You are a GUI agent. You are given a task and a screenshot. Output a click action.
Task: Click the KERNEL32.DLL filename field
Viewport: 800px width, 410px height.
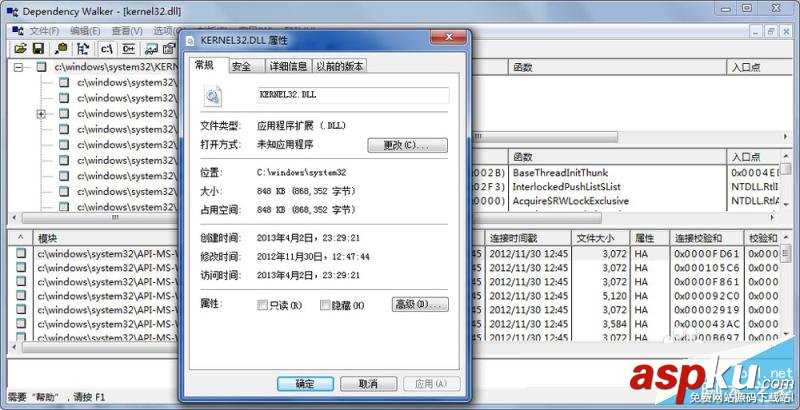tap(353, 95)
